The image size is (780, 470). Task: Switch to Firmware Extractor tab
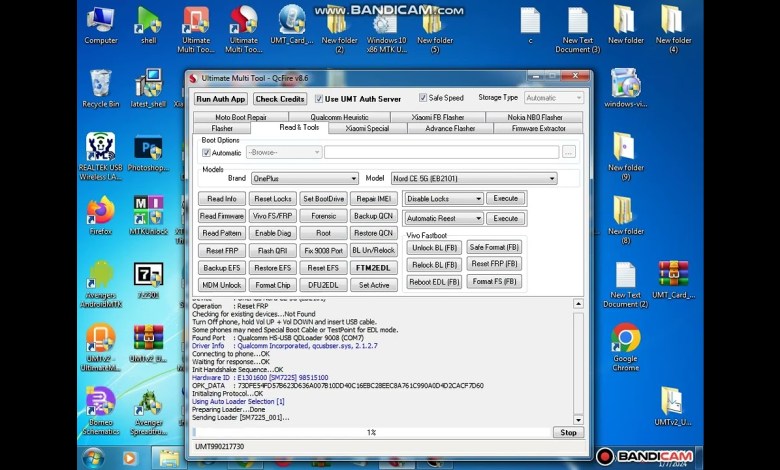click(x=539, y=128)
